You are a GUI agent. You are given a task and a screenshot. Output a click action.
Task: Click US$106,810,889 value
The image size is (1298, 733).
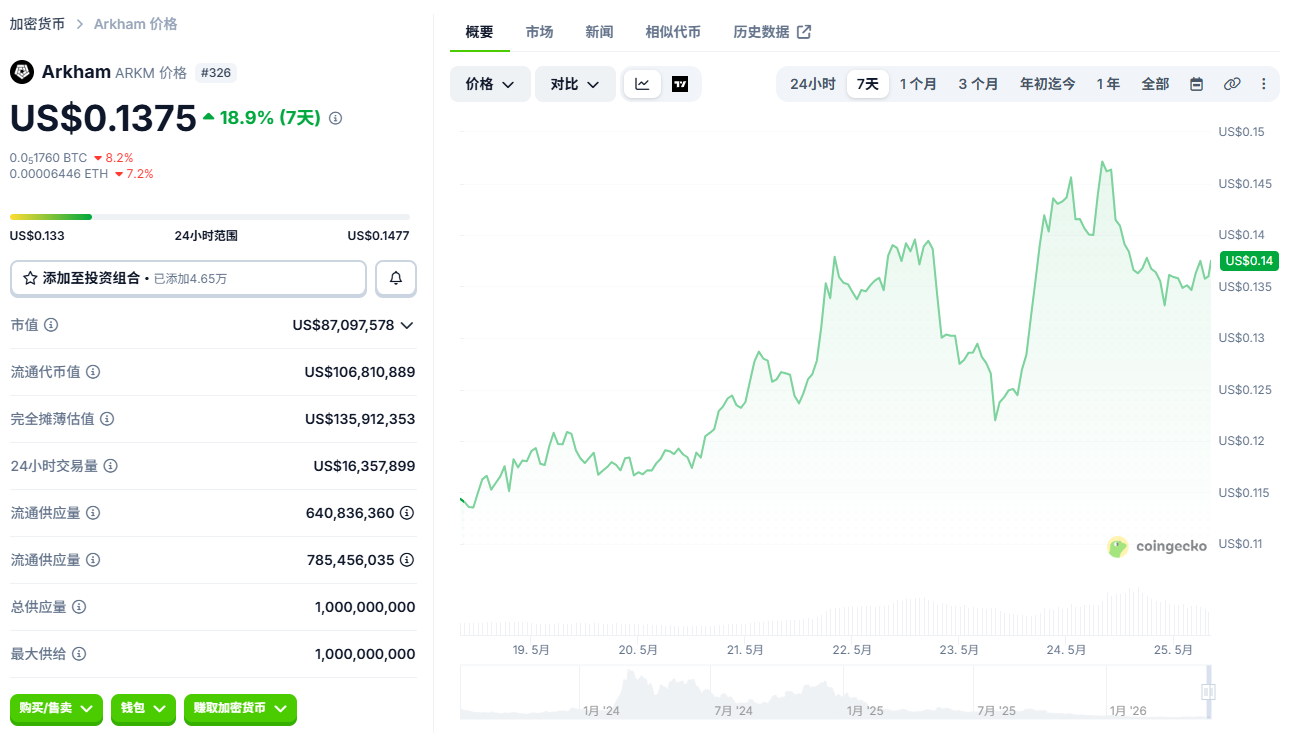point(360,372)
